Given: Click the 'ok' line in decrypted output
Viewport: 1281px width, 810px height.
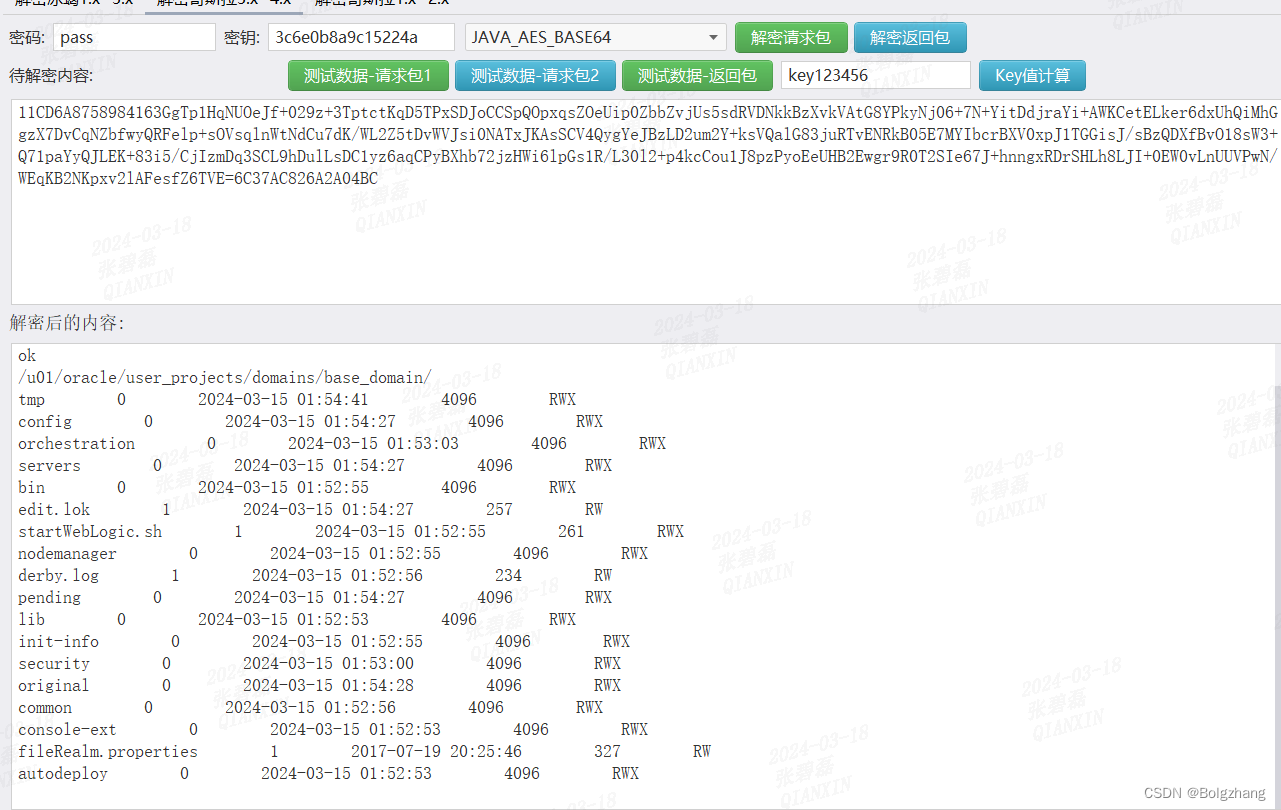Looking at the screenshot, I should tap(27, 356).
